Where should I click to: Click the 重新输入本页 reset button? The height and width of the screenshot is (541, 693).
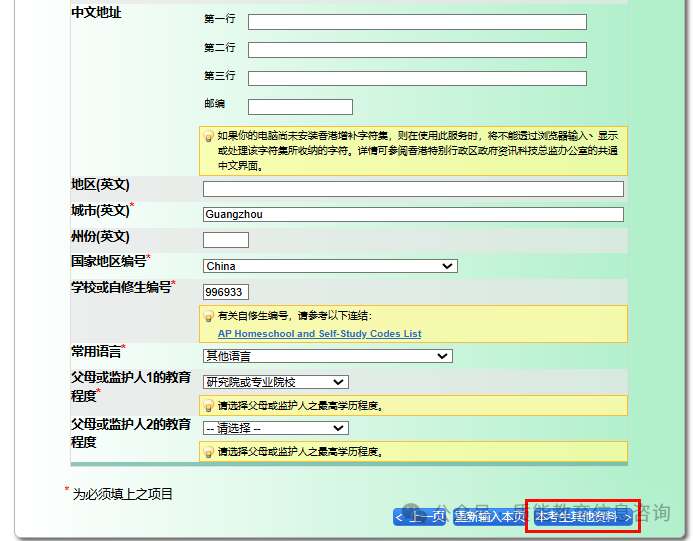click(490, 517)
